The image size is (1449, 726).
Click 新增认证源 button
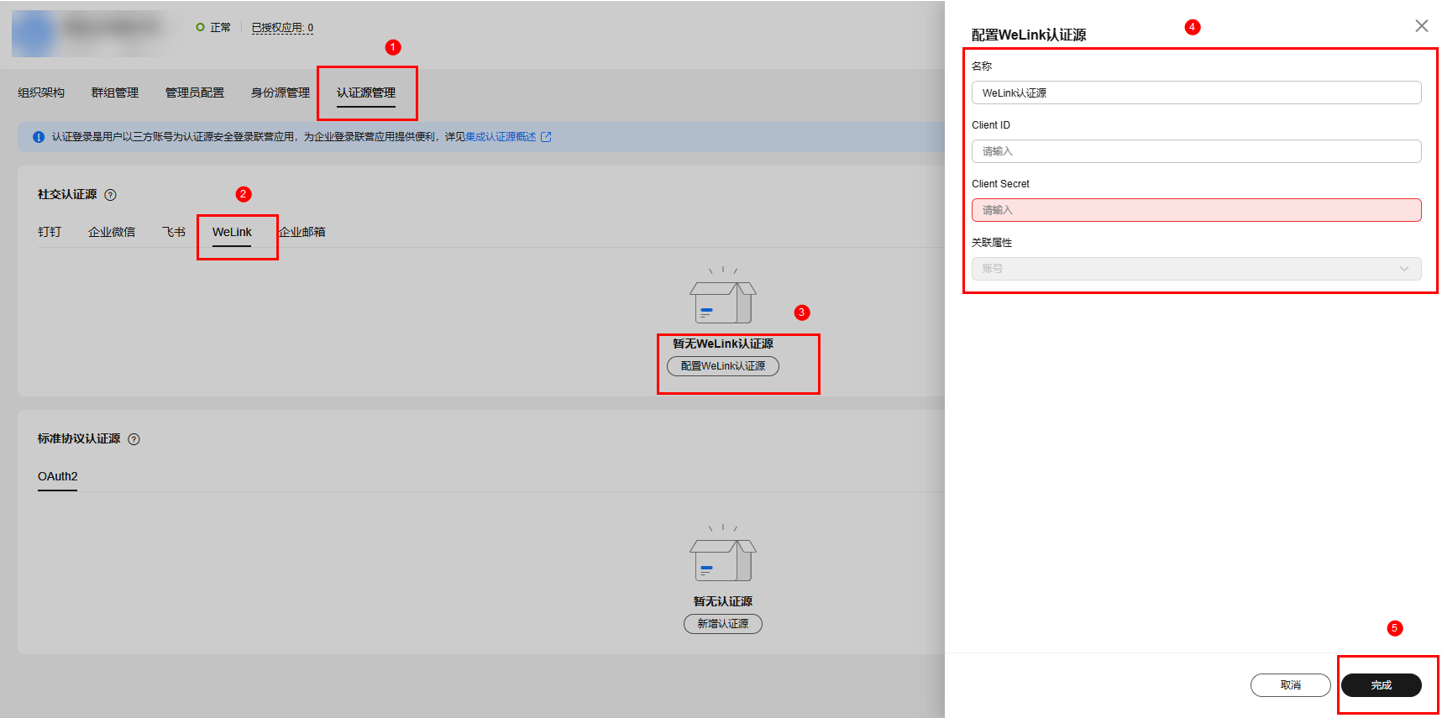[x=723, y=624]
